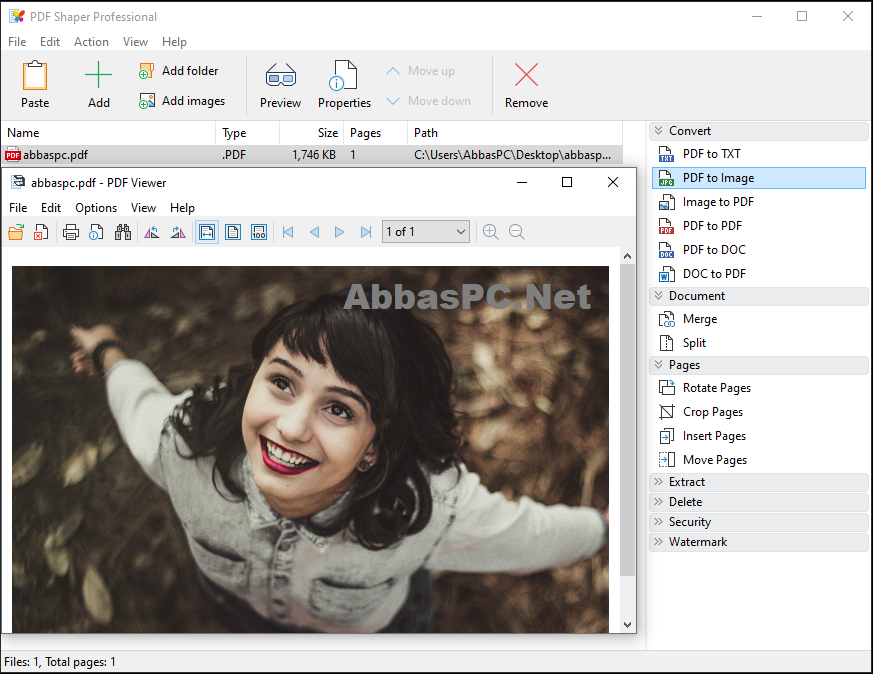Click Add images in the toolbar

[x=182, y=101]
